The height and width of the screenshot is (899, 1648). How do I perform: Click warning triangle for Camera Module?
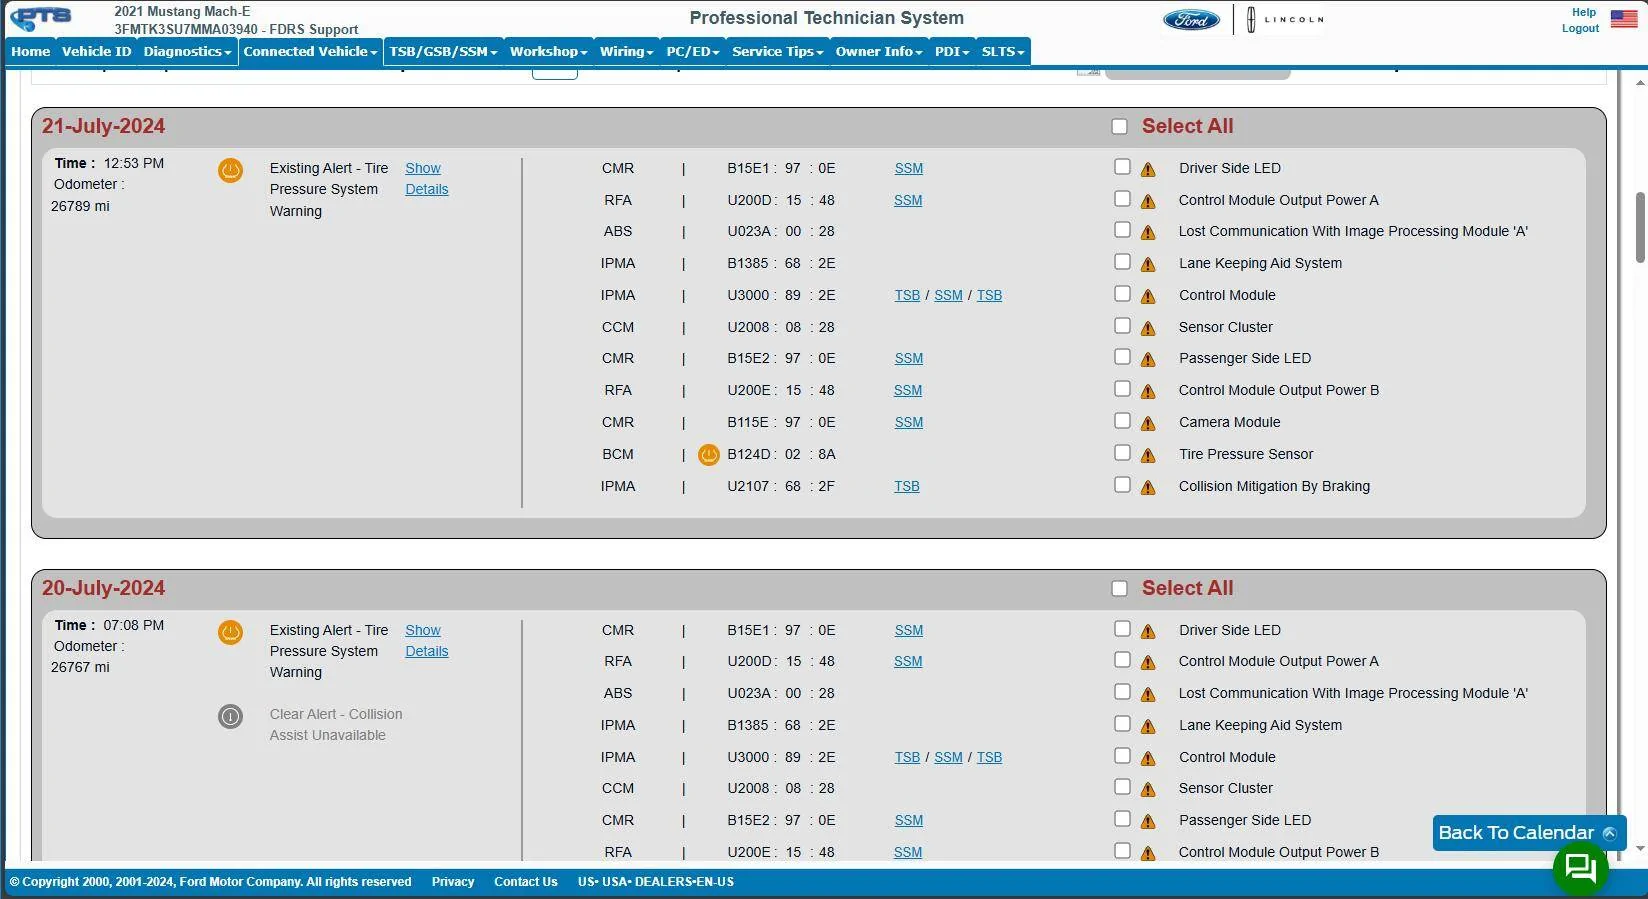coord(1148,424)
